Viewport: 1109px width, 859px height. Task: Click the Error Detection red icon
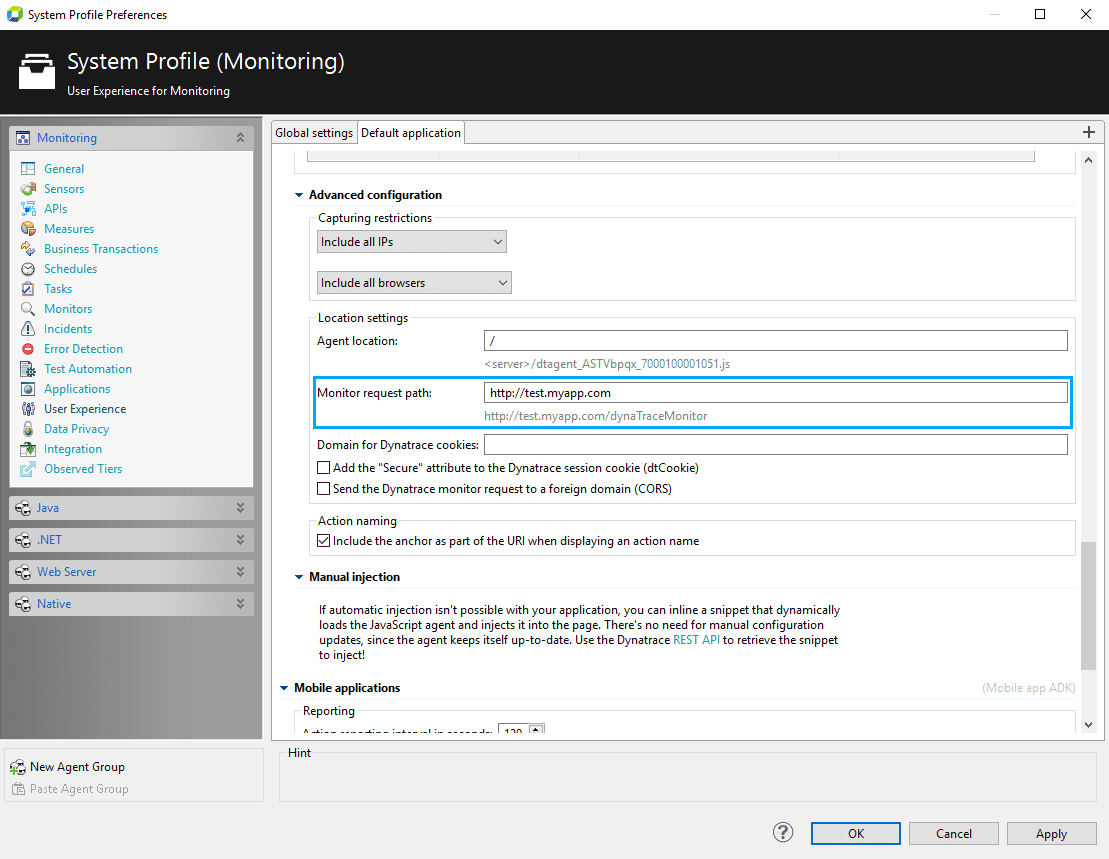click(x=28, y=349)
